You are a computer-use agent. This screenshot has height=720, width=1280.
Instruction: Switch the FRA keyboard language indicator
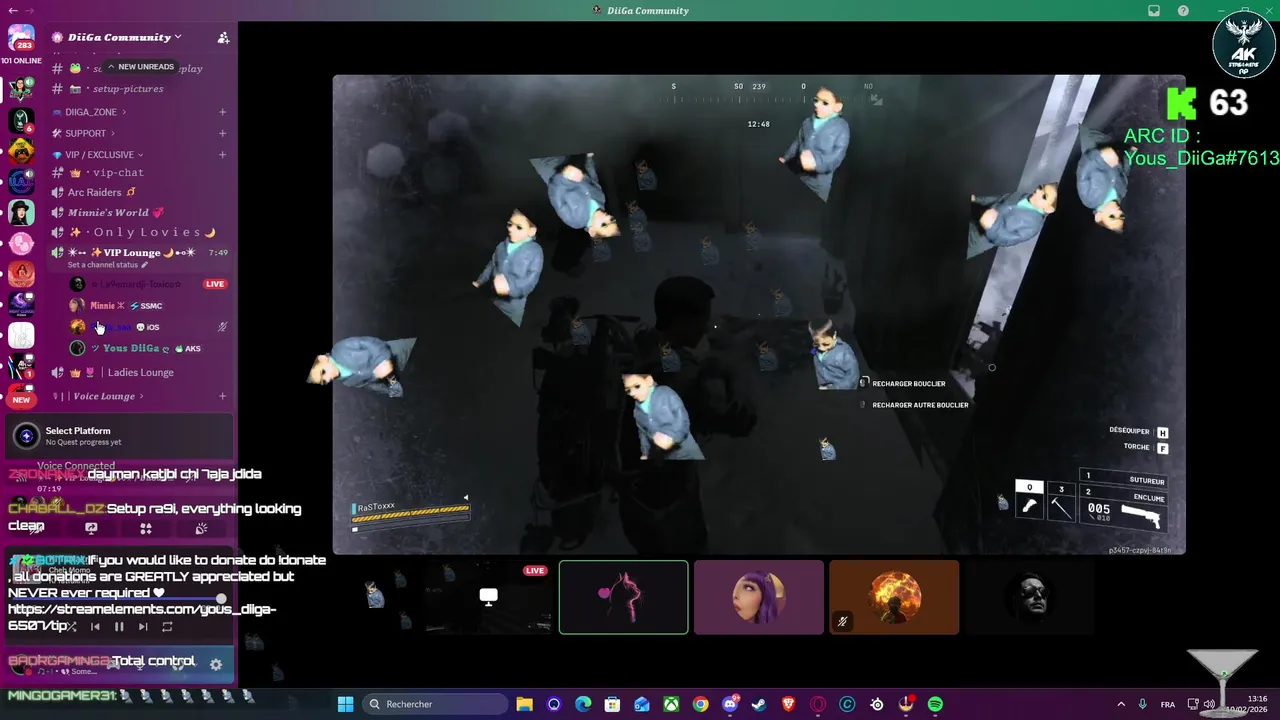pos(1168,704)
